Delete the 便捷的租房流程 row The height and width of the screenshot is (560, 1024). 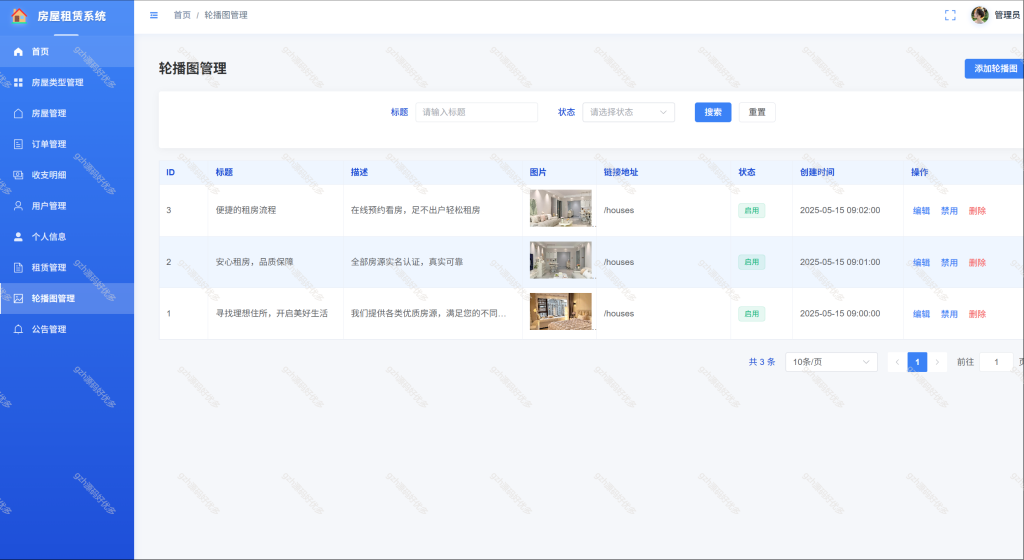pos(977,211)
